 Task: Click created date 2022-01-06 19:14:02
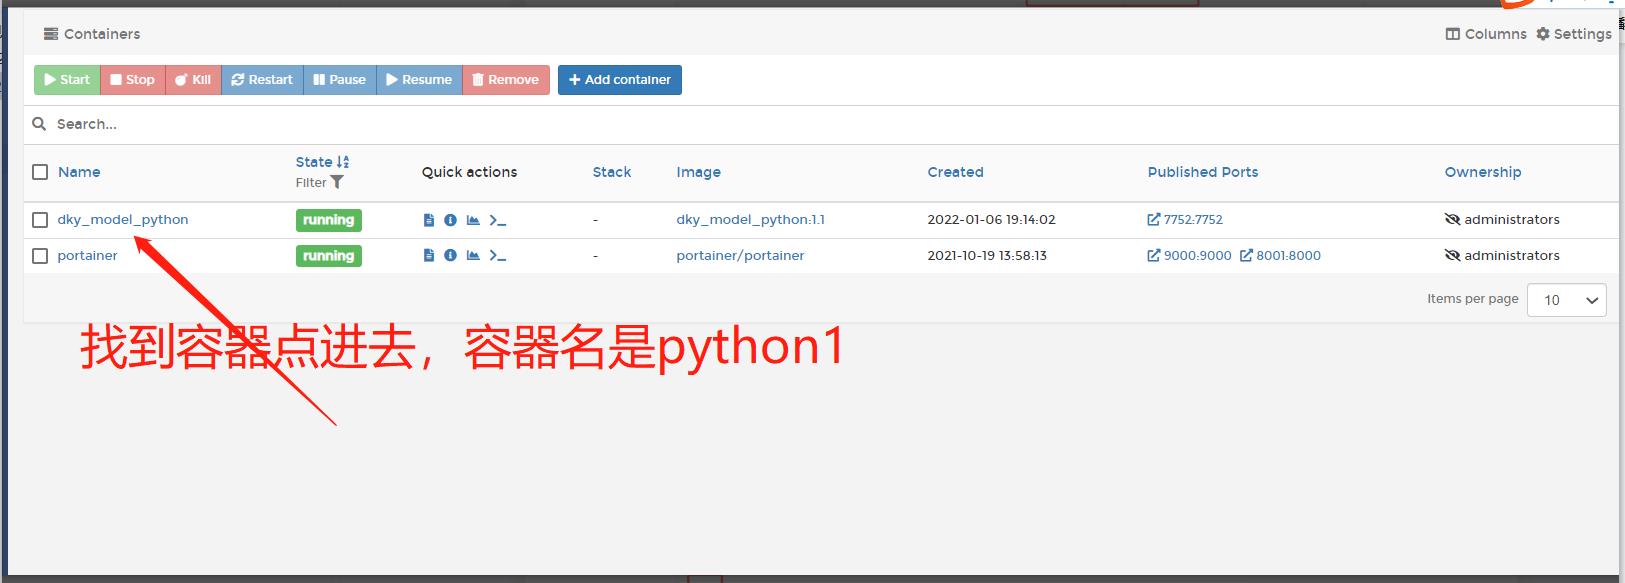991,220
